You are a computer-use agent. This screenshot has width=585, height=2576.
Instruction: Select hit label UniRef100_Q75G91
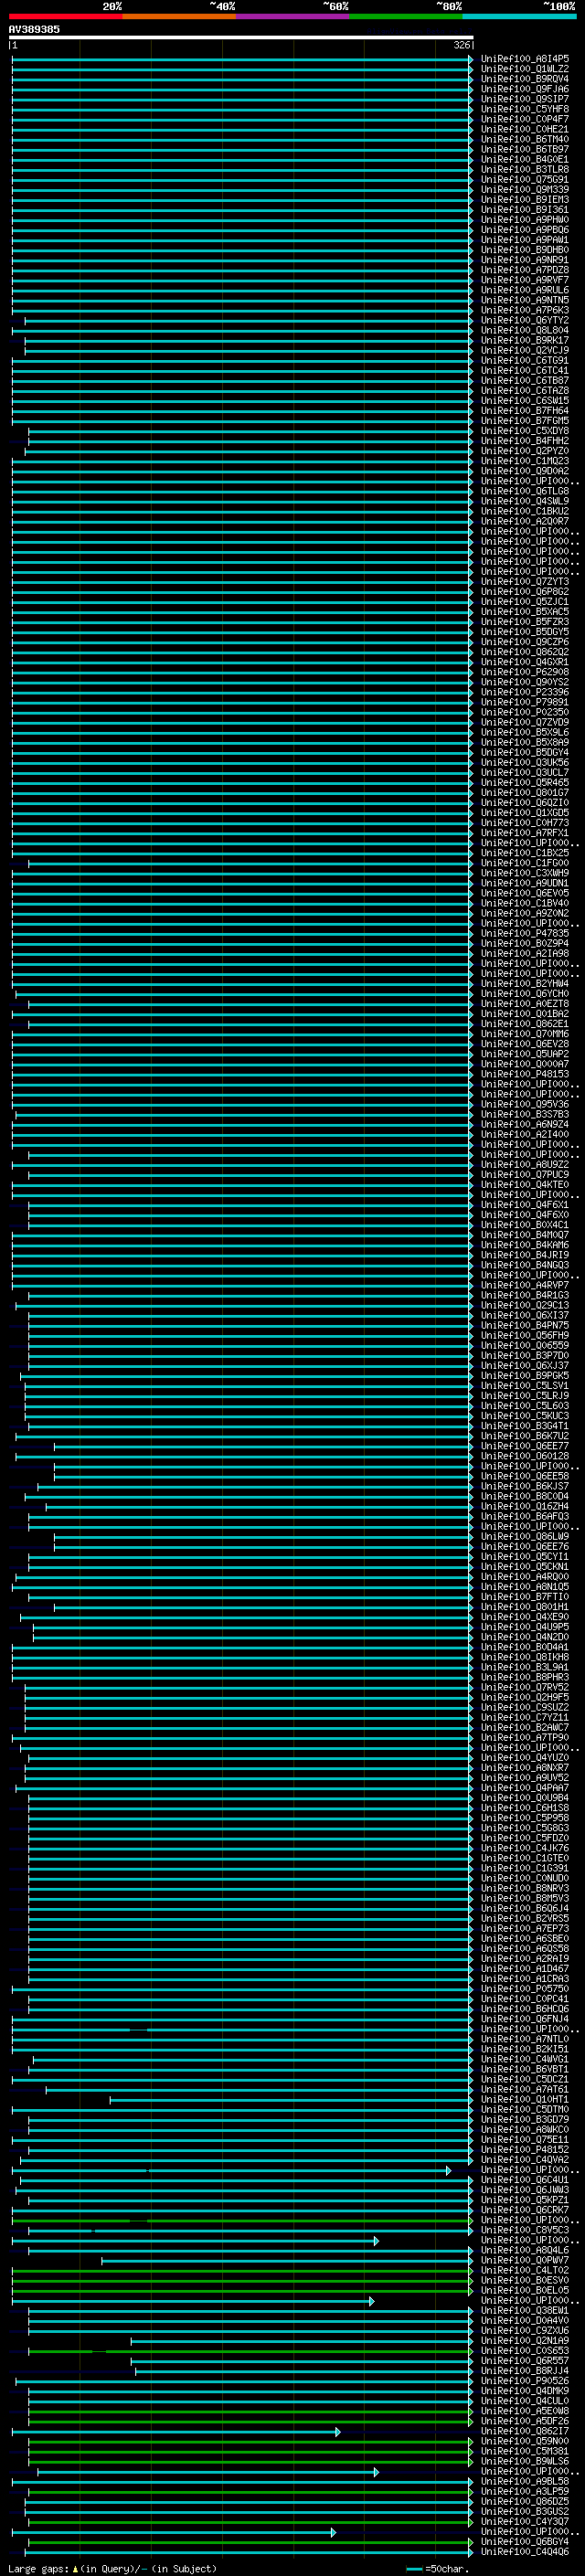pyautogui.click(x=525, y=179)
